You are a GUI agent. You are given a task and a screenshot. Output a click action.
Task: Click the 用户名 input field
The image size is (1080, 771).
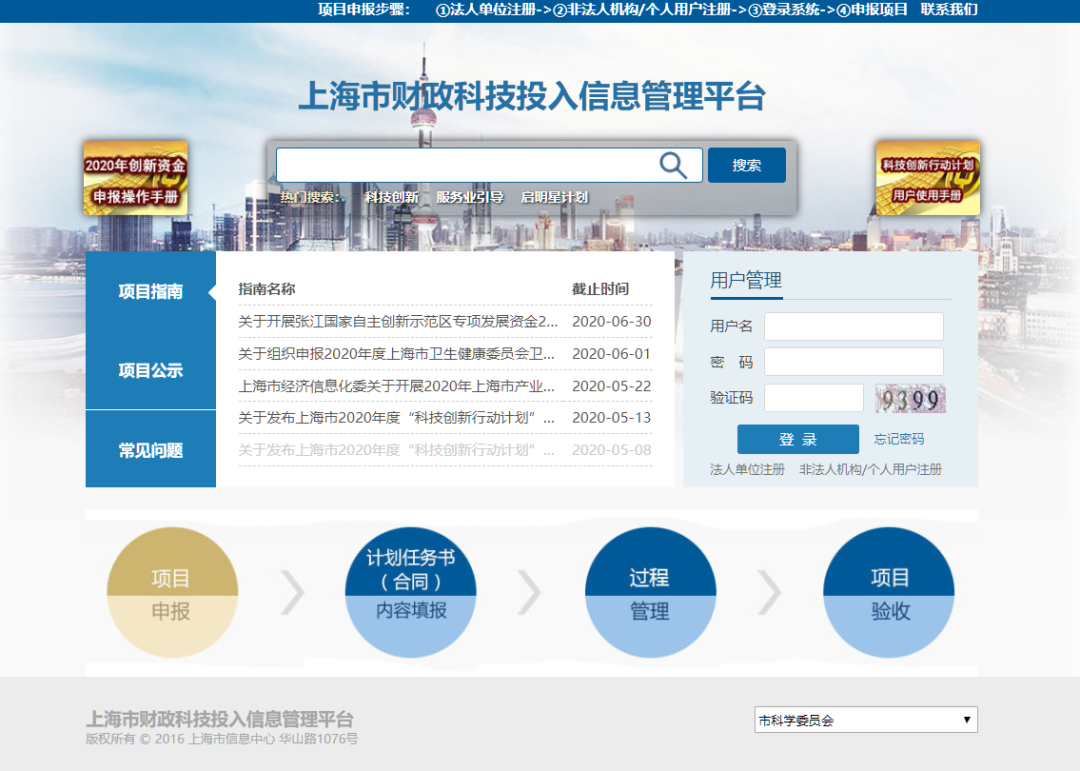pyautogui.click(x=854, y=327)
